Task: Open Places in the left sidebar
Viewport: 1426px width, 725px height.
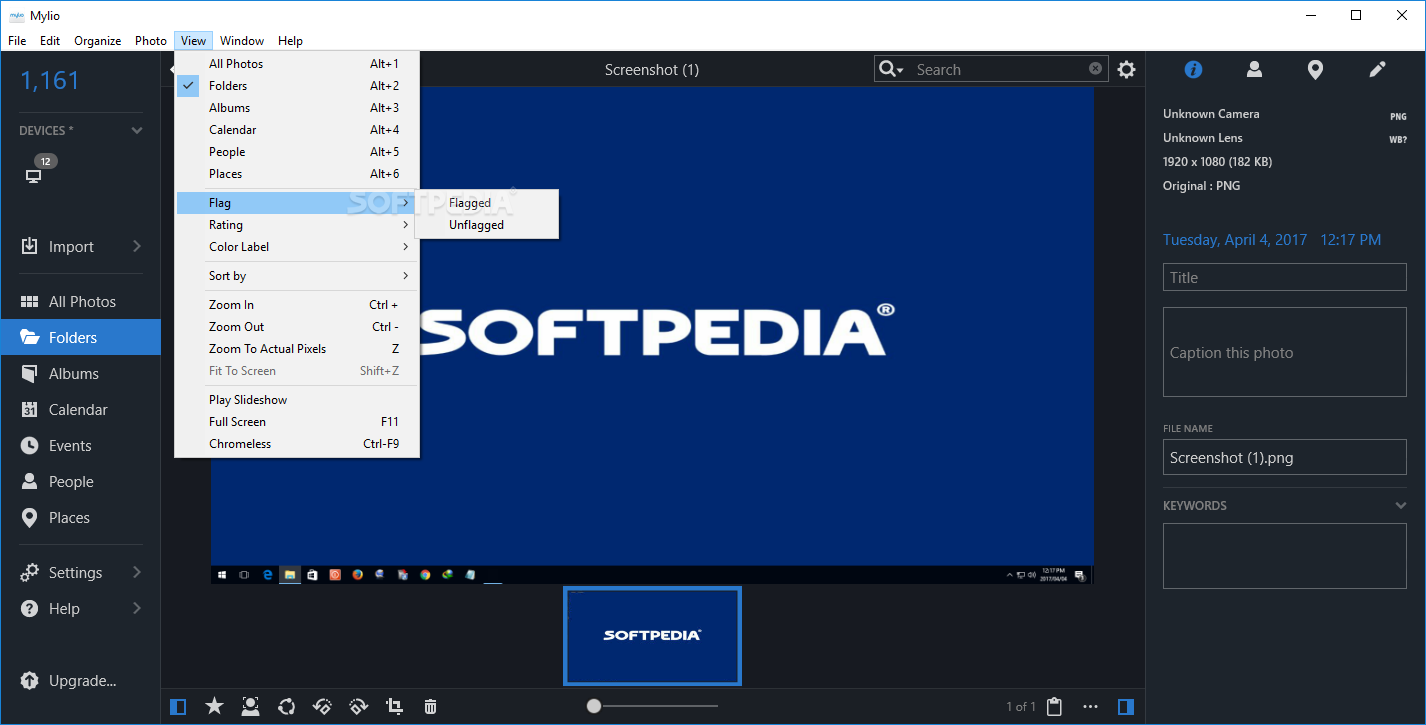Action: click(x=80, y=518)
